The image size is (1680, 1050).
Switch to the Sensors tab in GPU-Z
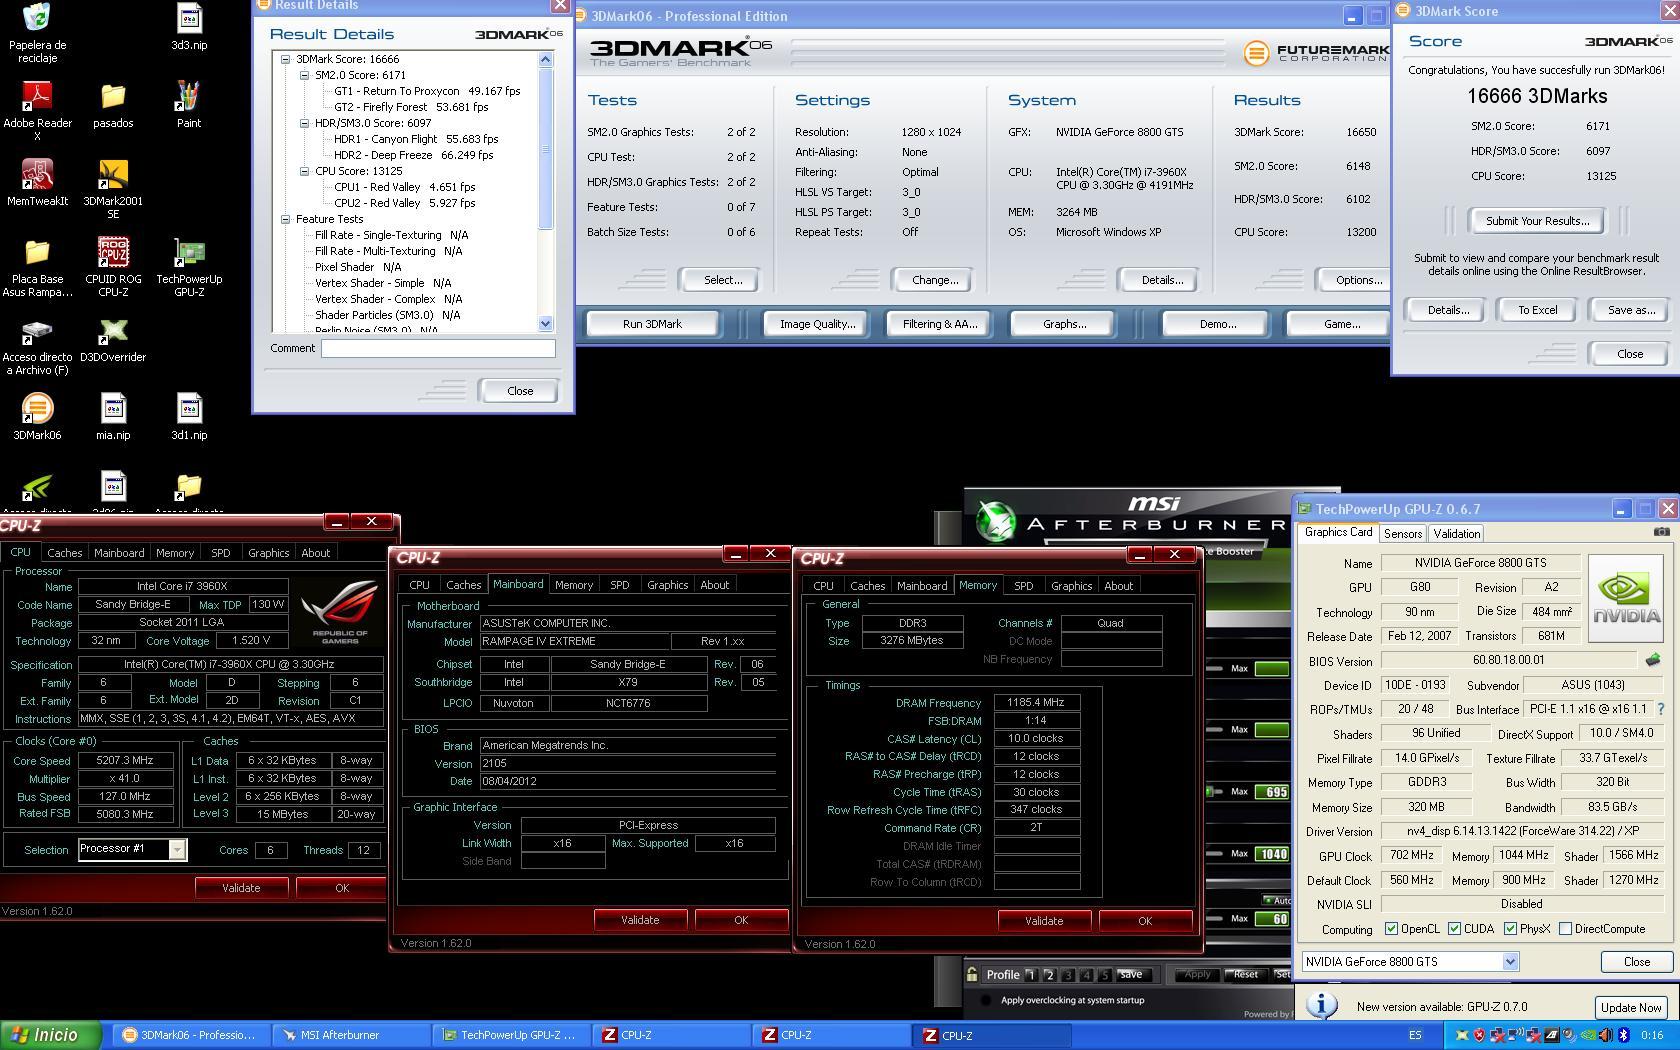coord(1402,534)
